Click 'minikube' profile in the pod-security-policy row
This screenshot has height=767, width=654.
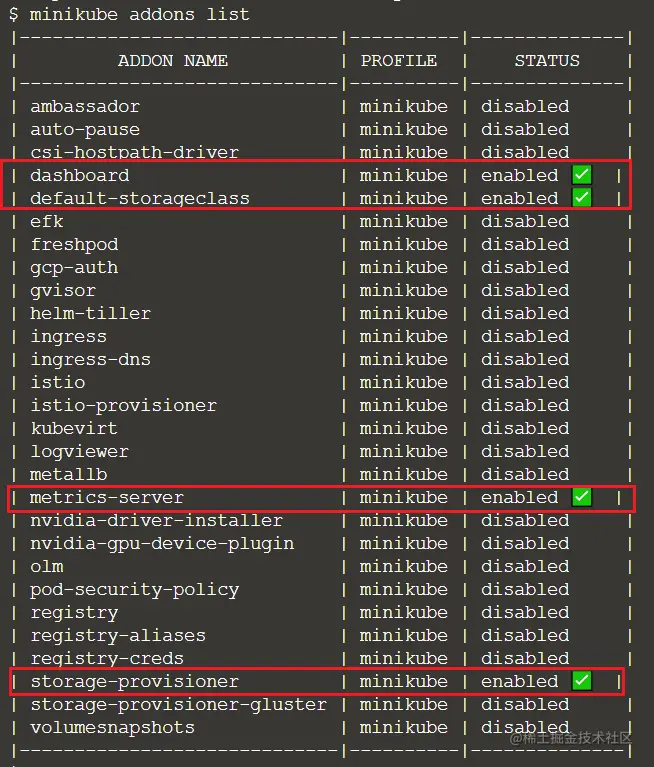point(404,589)
